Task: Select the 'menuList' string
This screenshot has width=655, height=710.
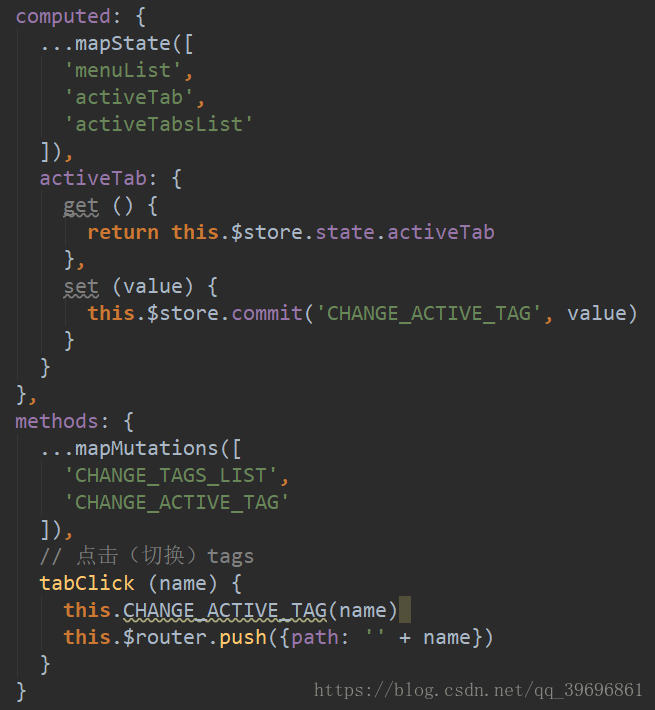Action: tap(123, 71)
